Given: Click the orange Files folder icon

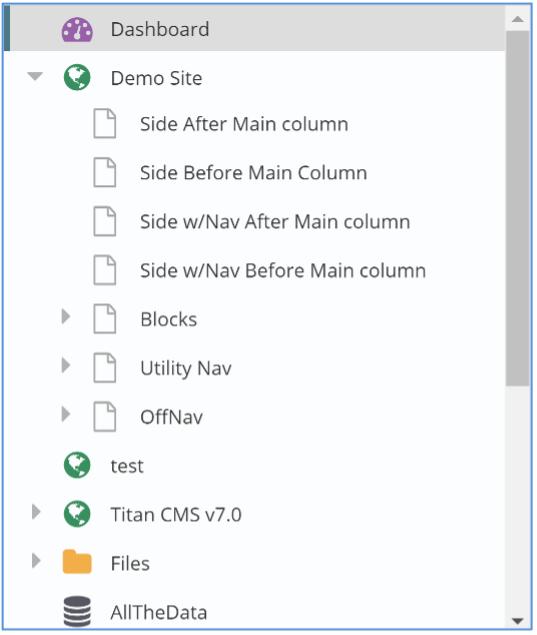Looking at the screenshot, I should [77, 562].
